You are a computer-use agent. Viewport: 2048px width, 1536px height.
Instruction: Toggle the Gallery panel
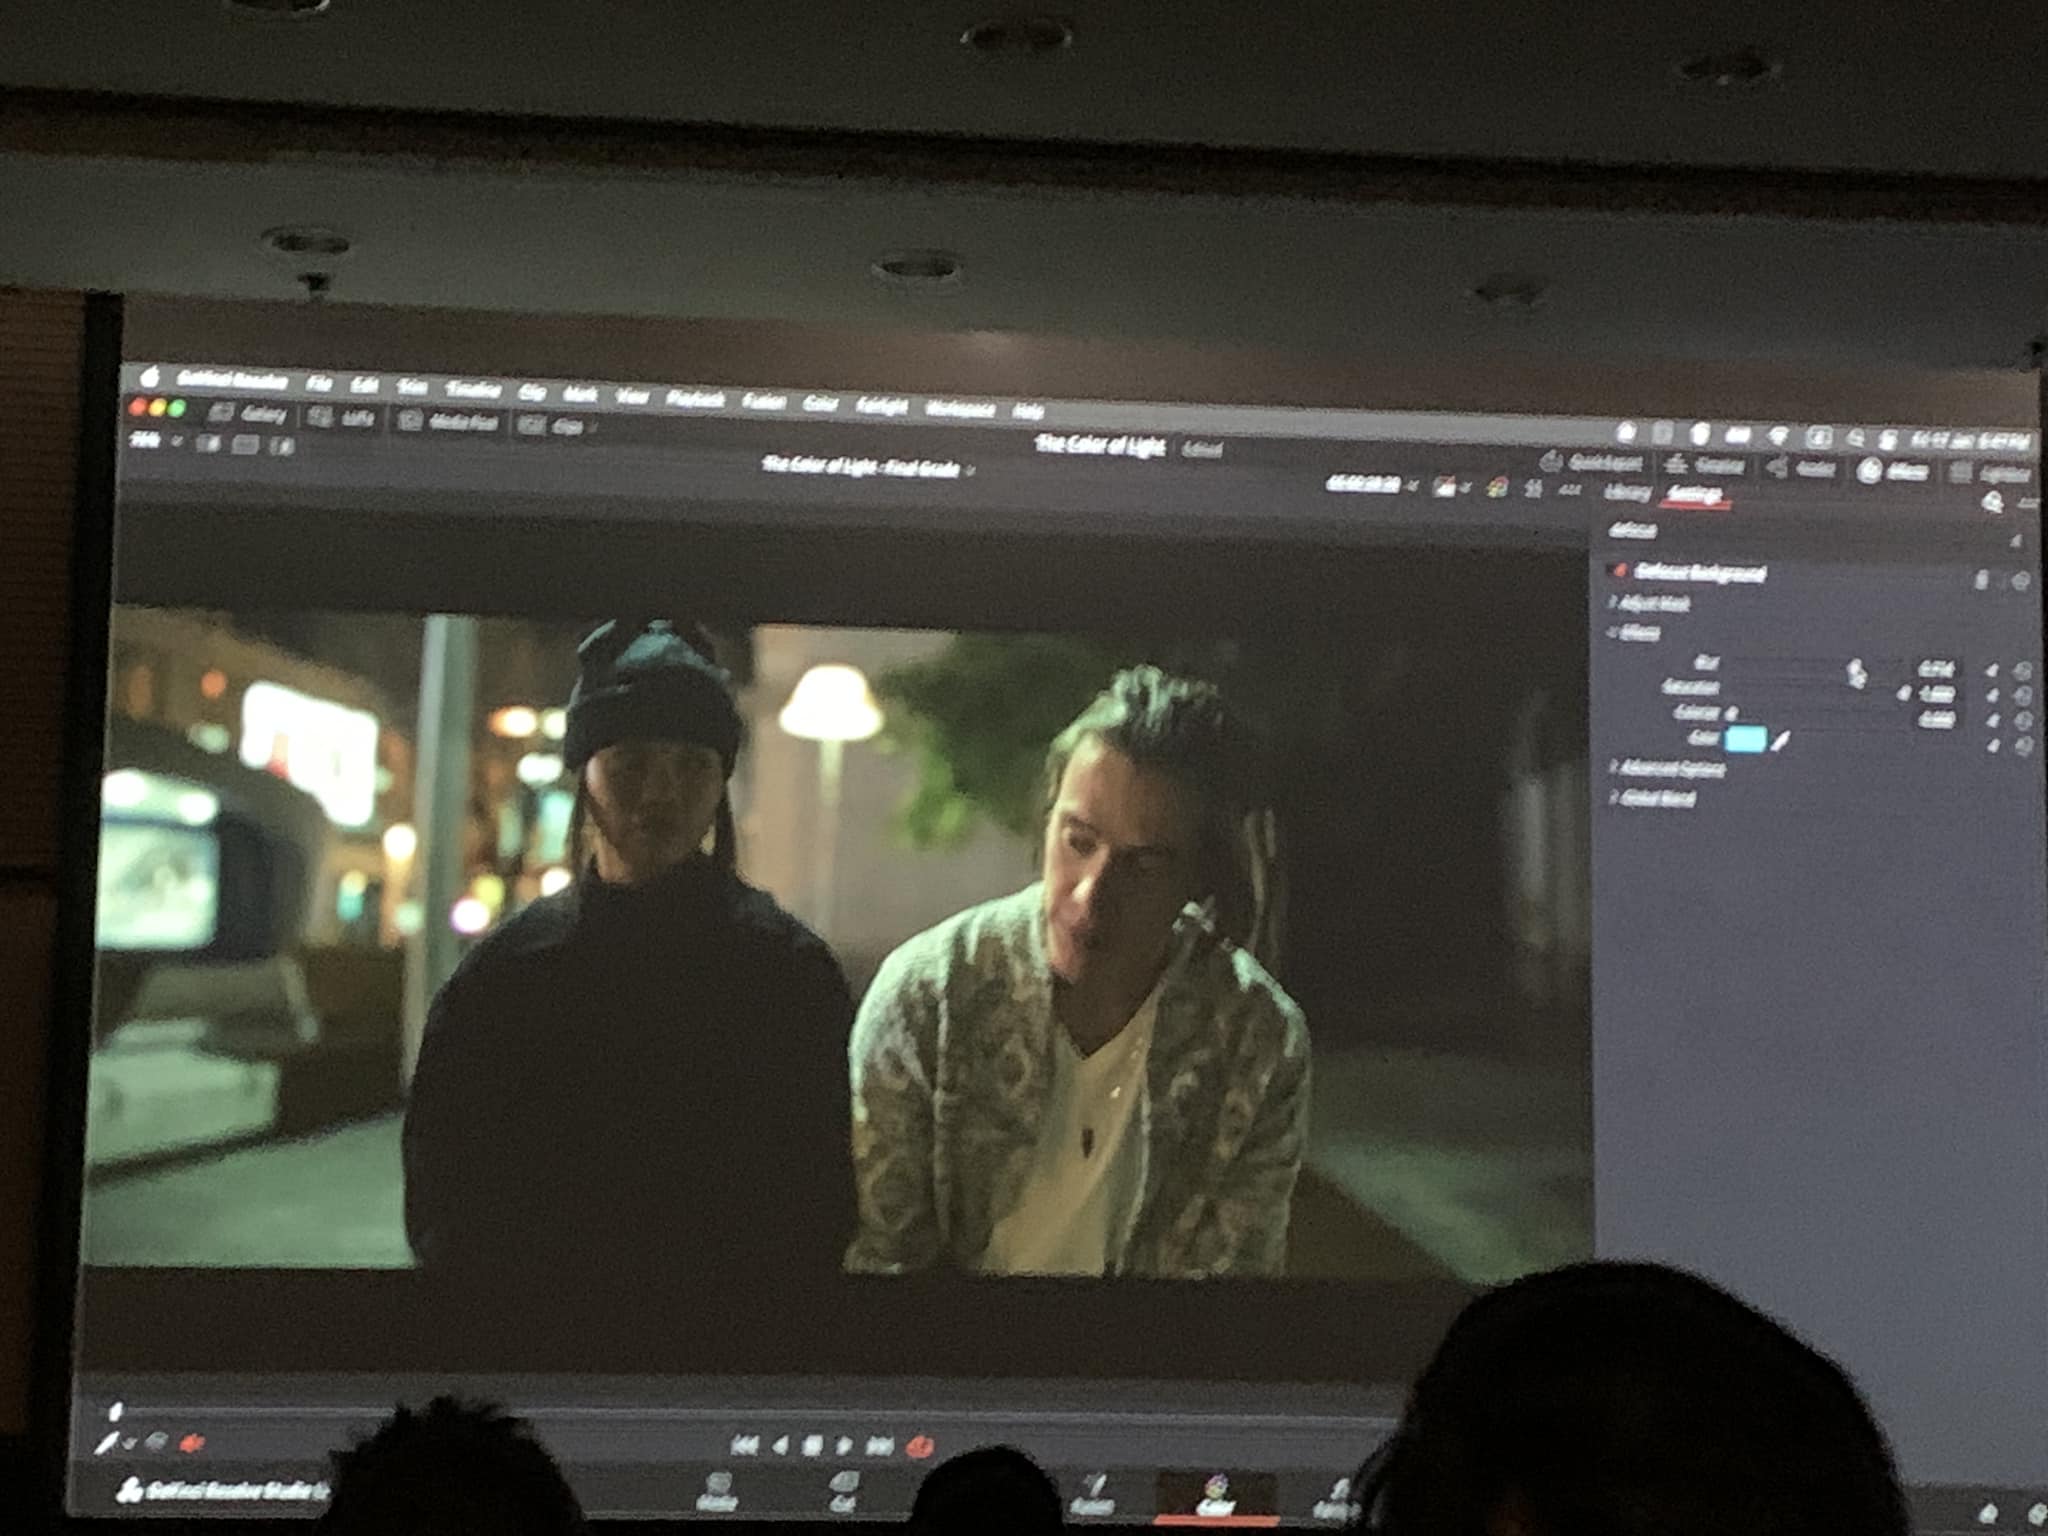250,414
